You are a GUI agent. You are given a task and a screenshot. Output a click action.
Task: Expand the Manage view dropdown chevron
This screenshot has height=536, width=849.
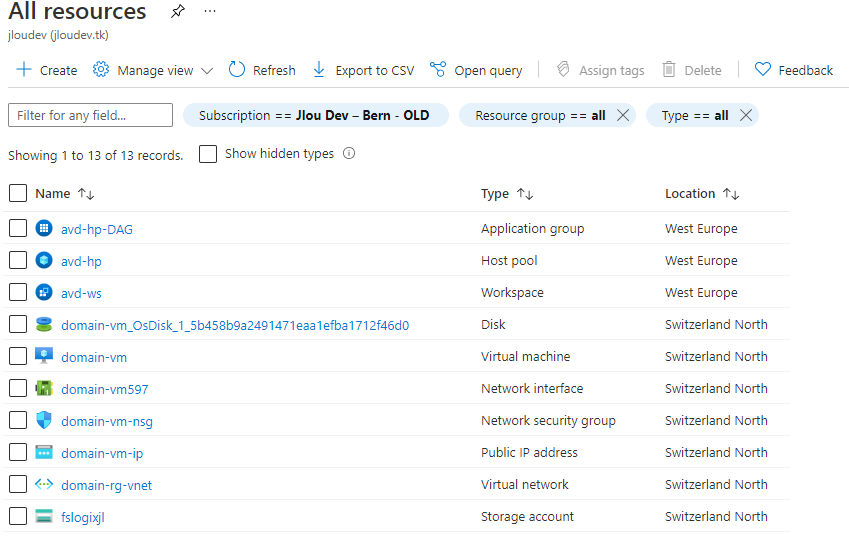tap(207, 71)
